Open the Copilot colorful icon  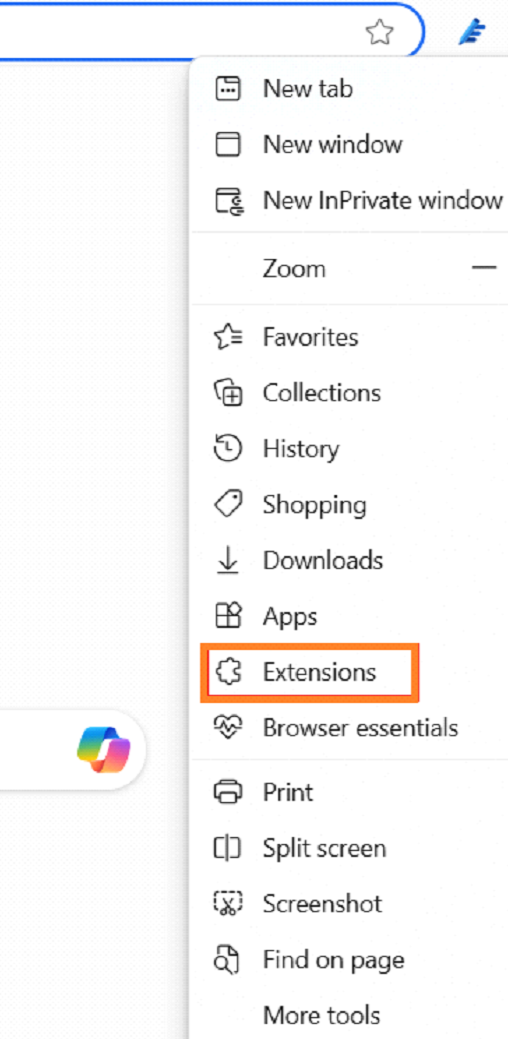point(104,749)
